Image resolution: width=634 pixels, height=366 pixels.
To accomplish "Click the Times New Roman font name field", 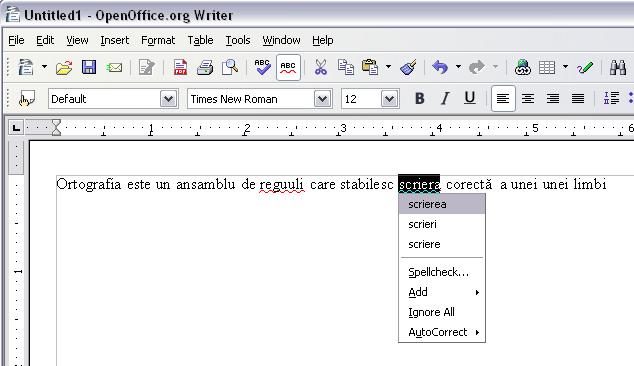I will pos(250,99).
